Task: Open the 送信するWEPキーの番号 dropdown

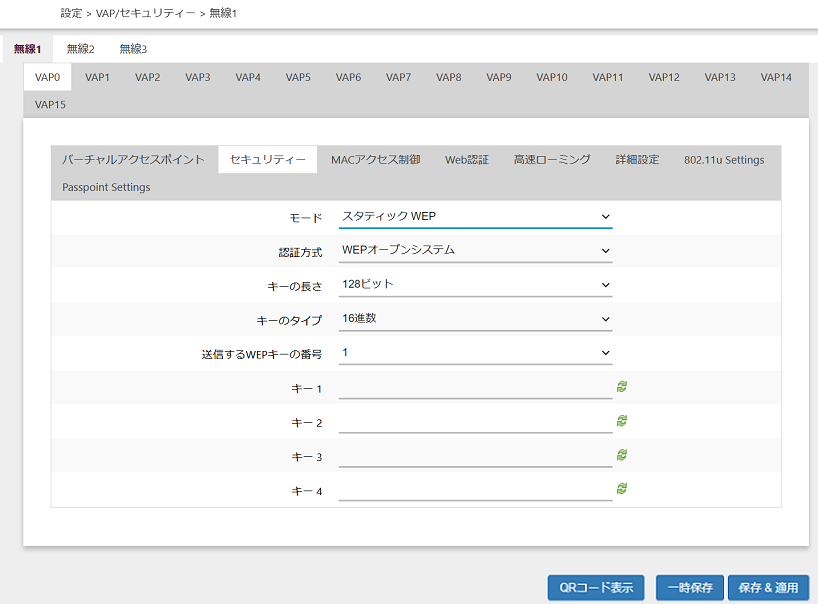Action: (x=475, y=352)
